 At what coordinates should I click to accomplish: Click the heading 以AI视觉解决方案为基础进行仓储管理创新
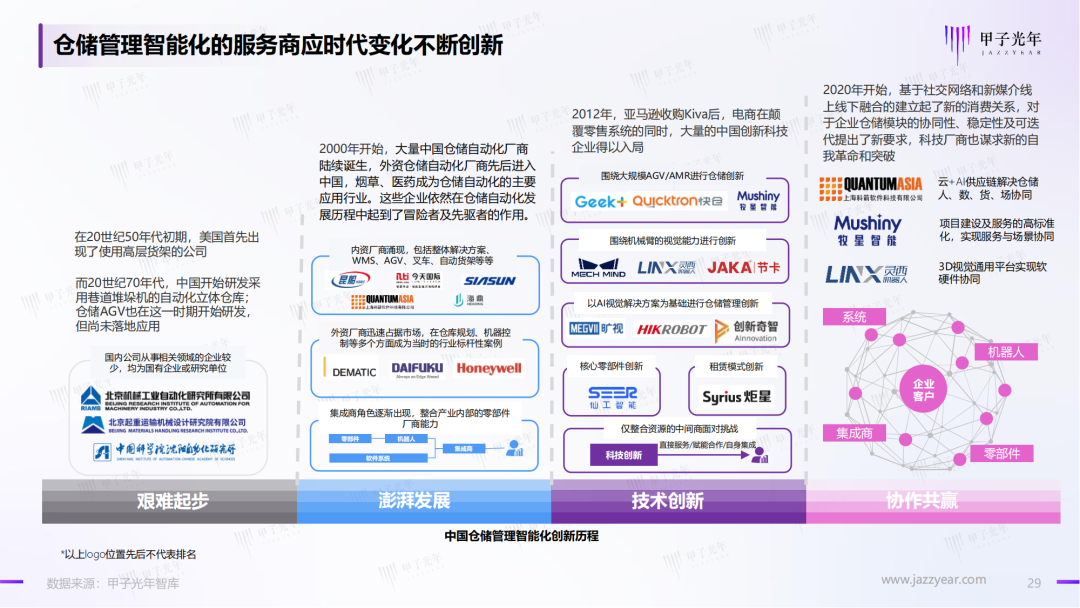[x=672, y=303]
